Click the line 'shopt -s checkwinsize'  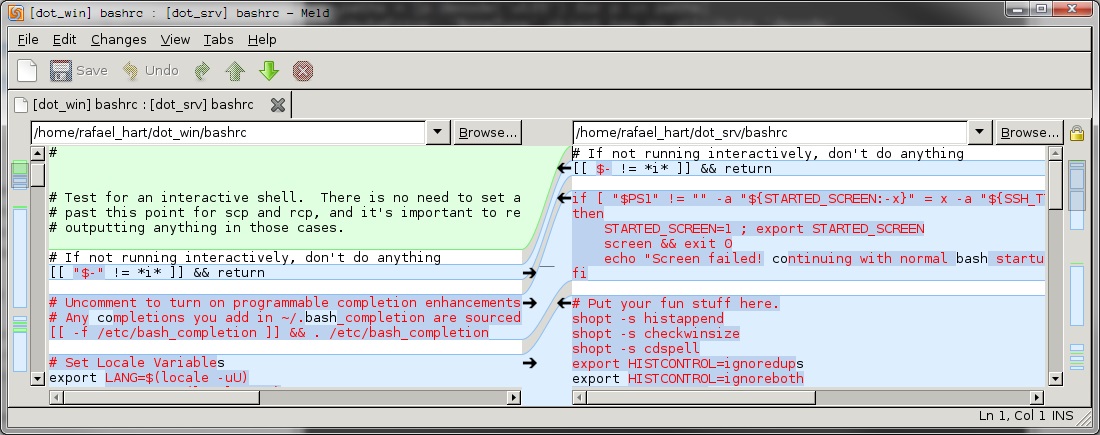(x=656, y=333)
